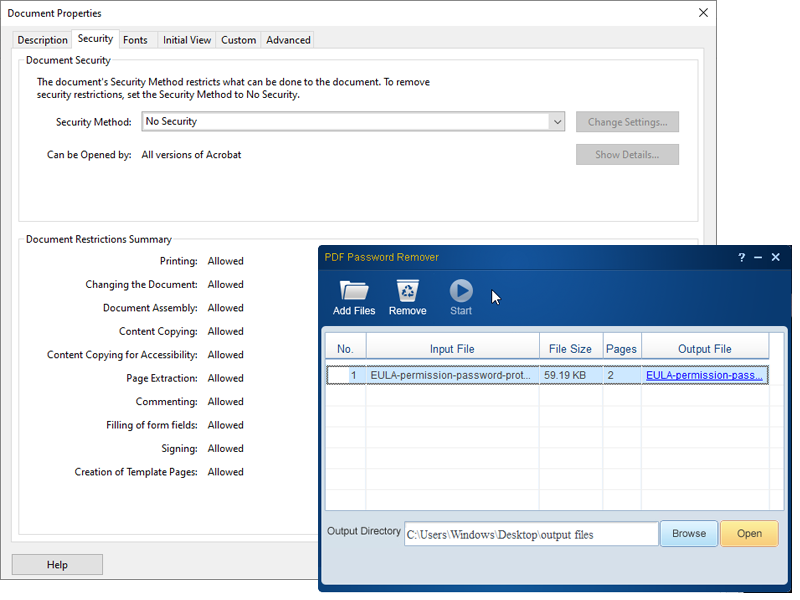Click the File Size column header
This screenshot has width=800, height=600.
coord(570,349)
